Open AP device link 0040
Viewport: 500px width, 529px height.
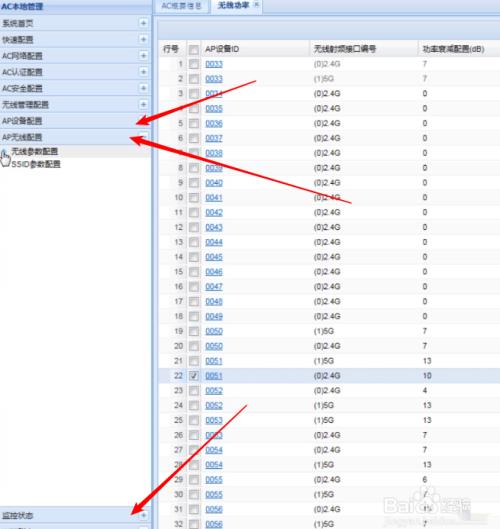(214, 183)
